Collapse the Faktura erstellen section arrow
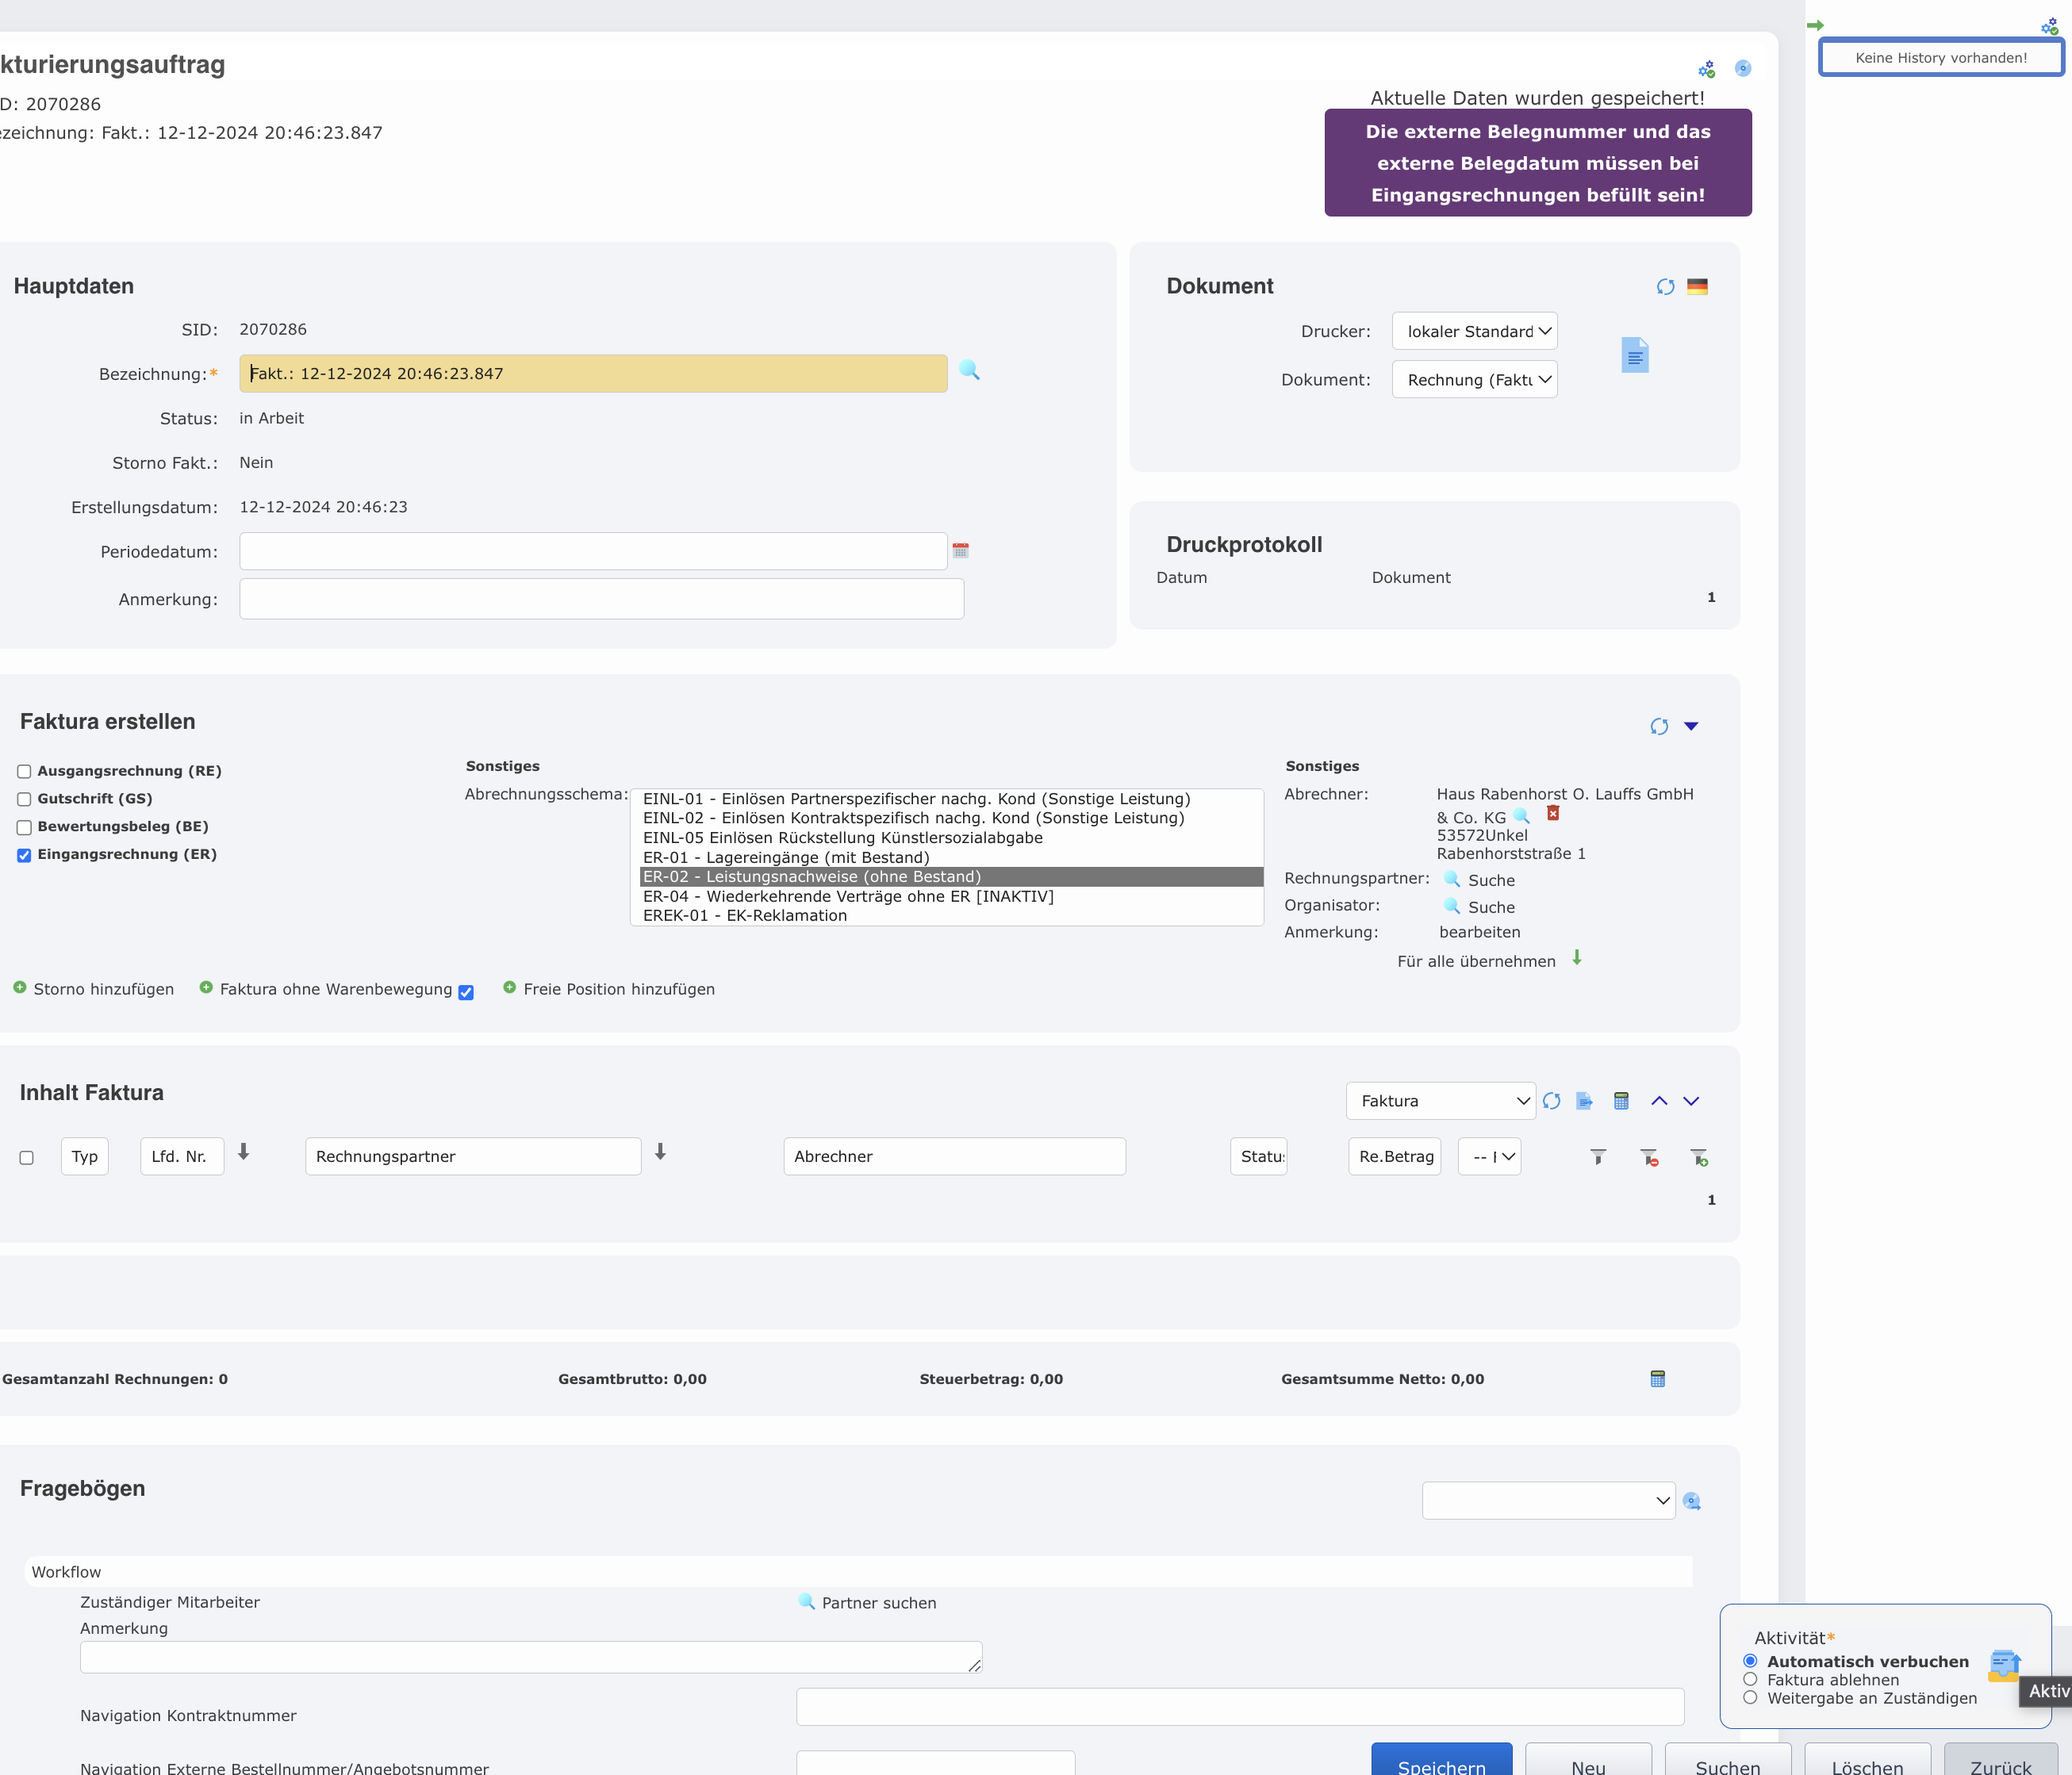The width and height of the screenshot is (2072, 1775). tap(1691, 726)
